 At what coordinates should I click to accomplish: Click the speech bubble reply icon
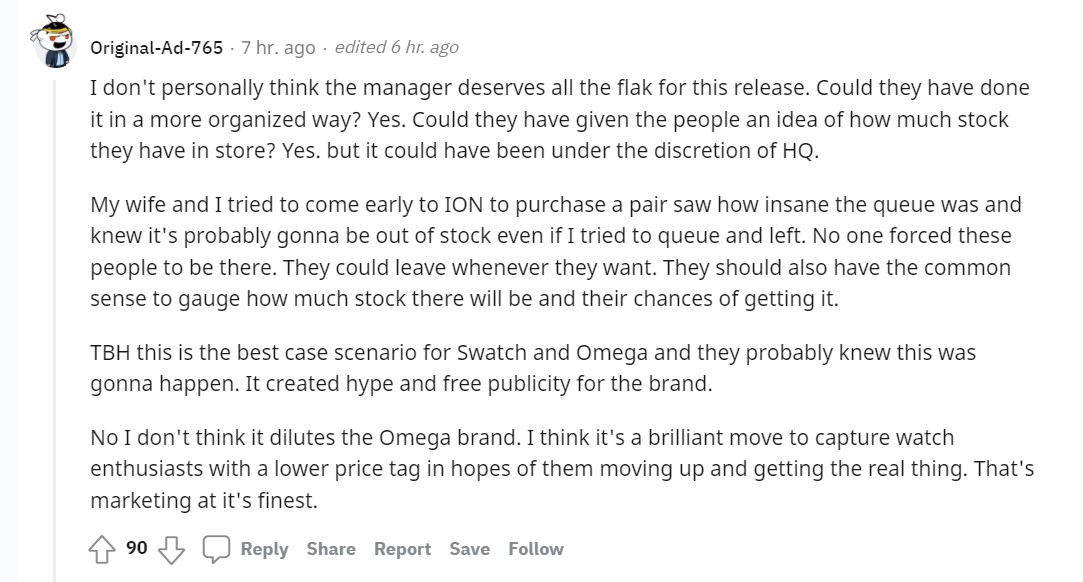215,549
